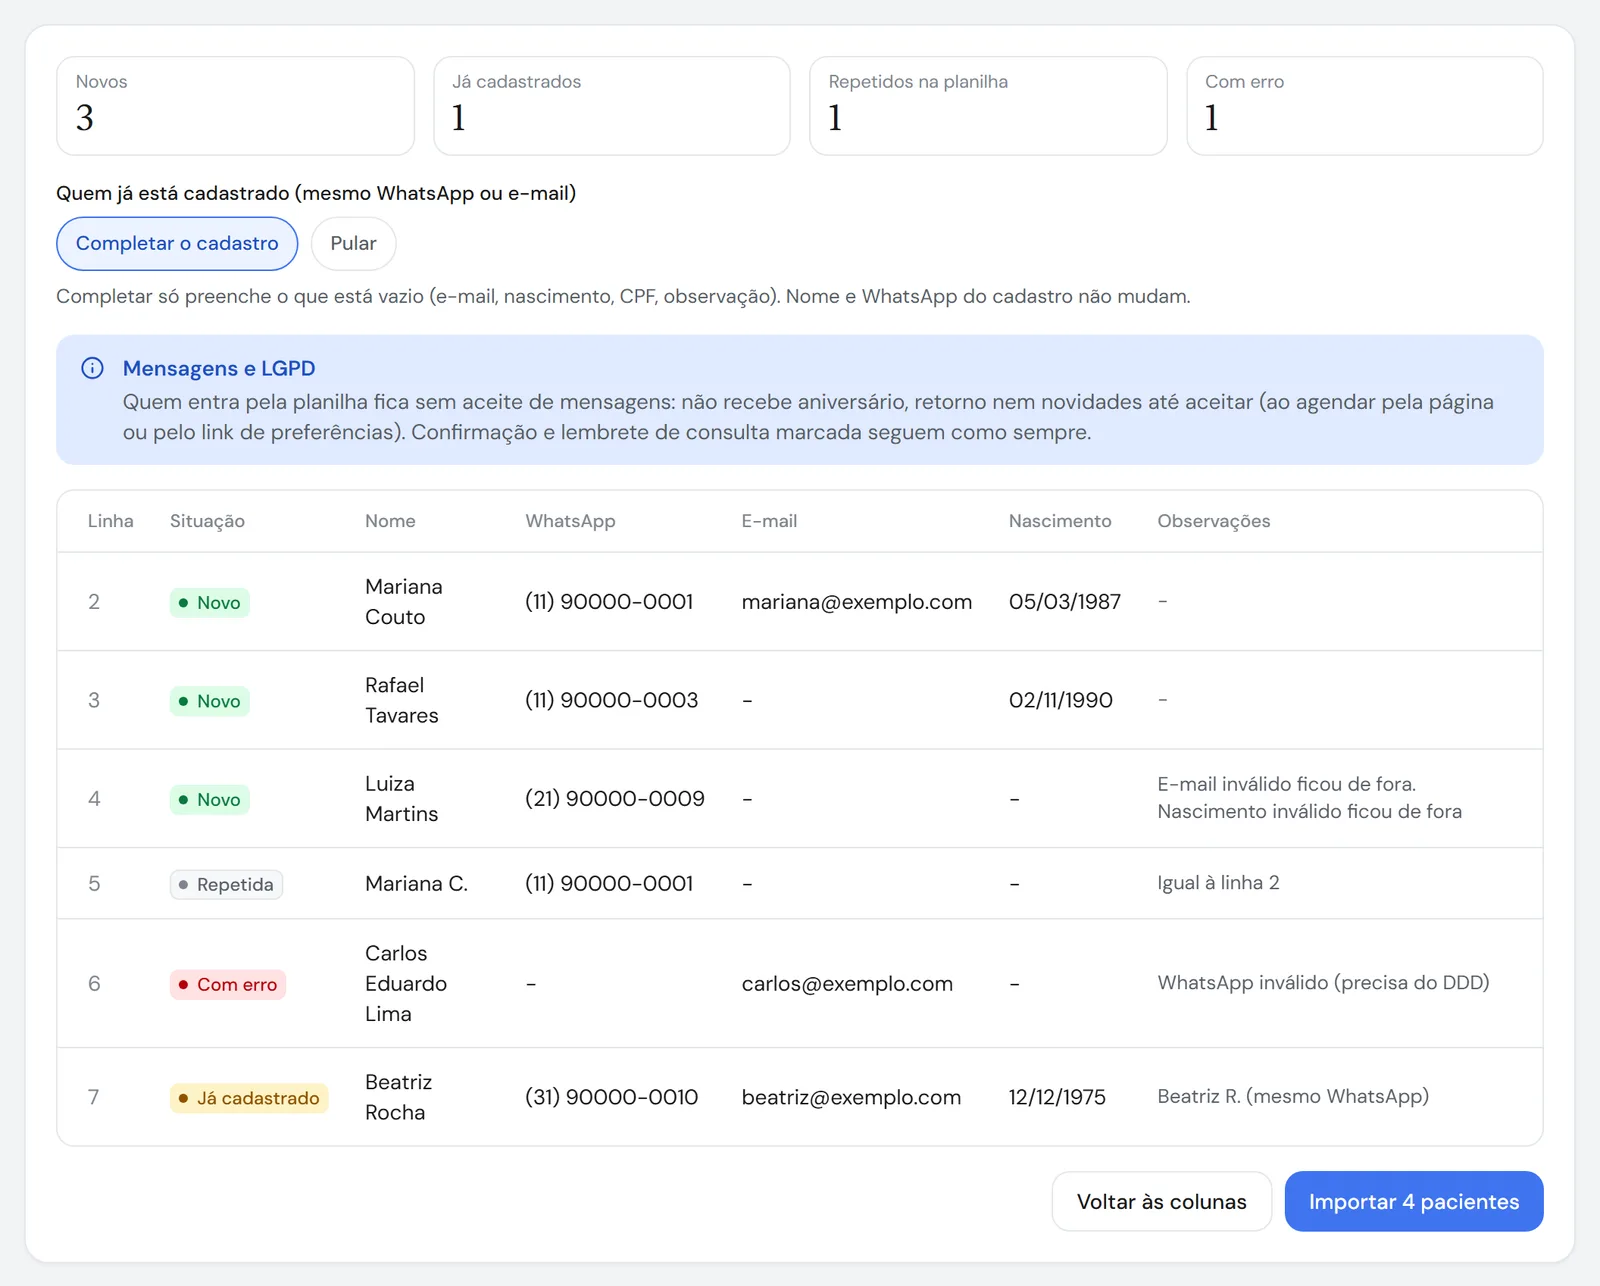Viewport: 1600px width, 1286px height.
Task: Select the name Mariana Couto
Action: pos(404,602)
